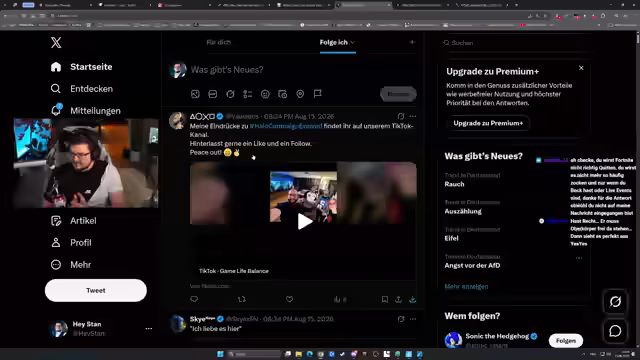
Task: Schedule the post with calendar icon
Action: 282,94
